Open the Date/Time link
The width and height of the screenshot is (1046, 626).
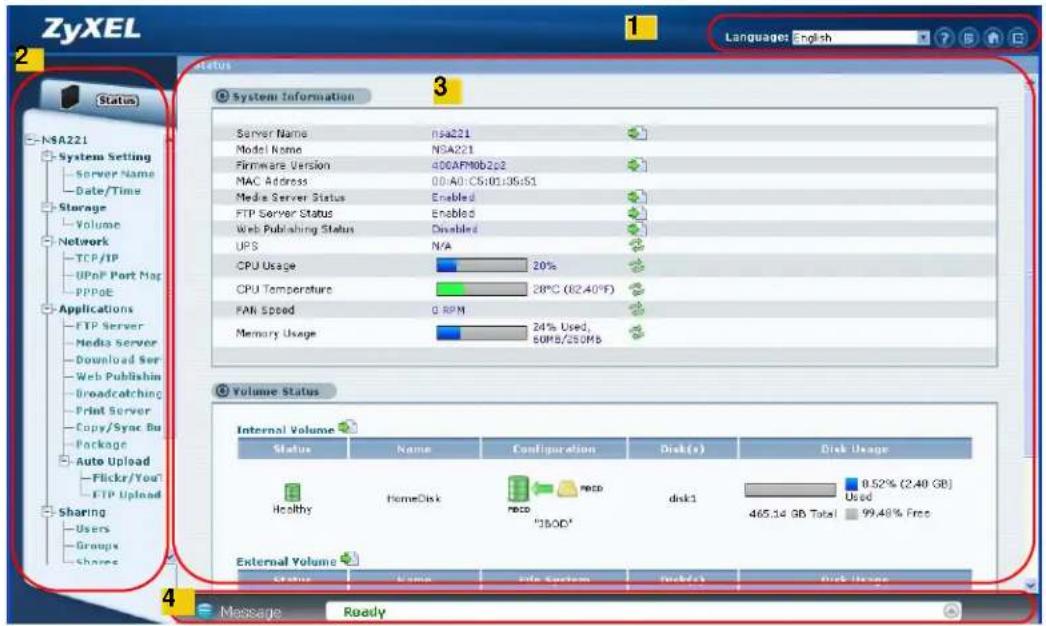point(108,191)
